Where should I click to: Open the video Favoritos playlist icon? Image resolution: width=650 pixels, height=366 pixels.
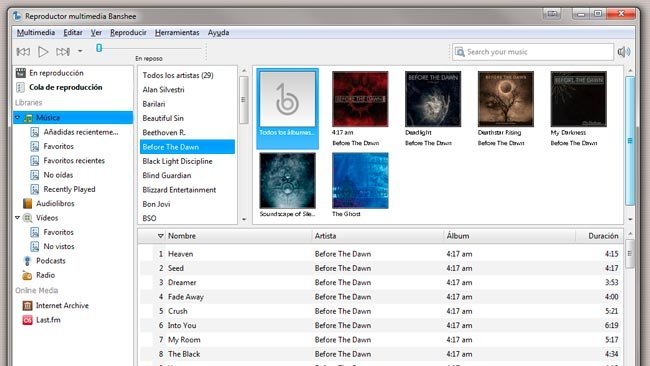coord(35,232)
